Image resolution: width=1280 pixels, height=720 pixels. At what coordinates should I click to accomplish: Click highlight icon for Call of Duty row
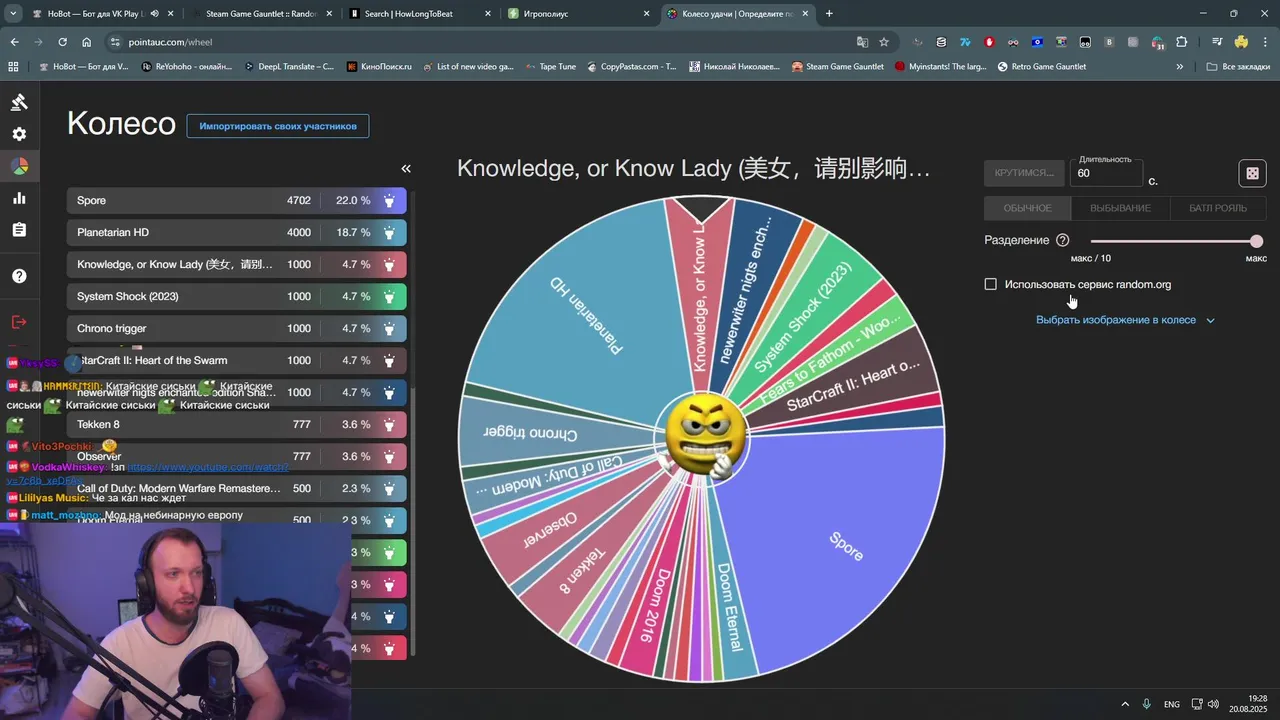389,488
